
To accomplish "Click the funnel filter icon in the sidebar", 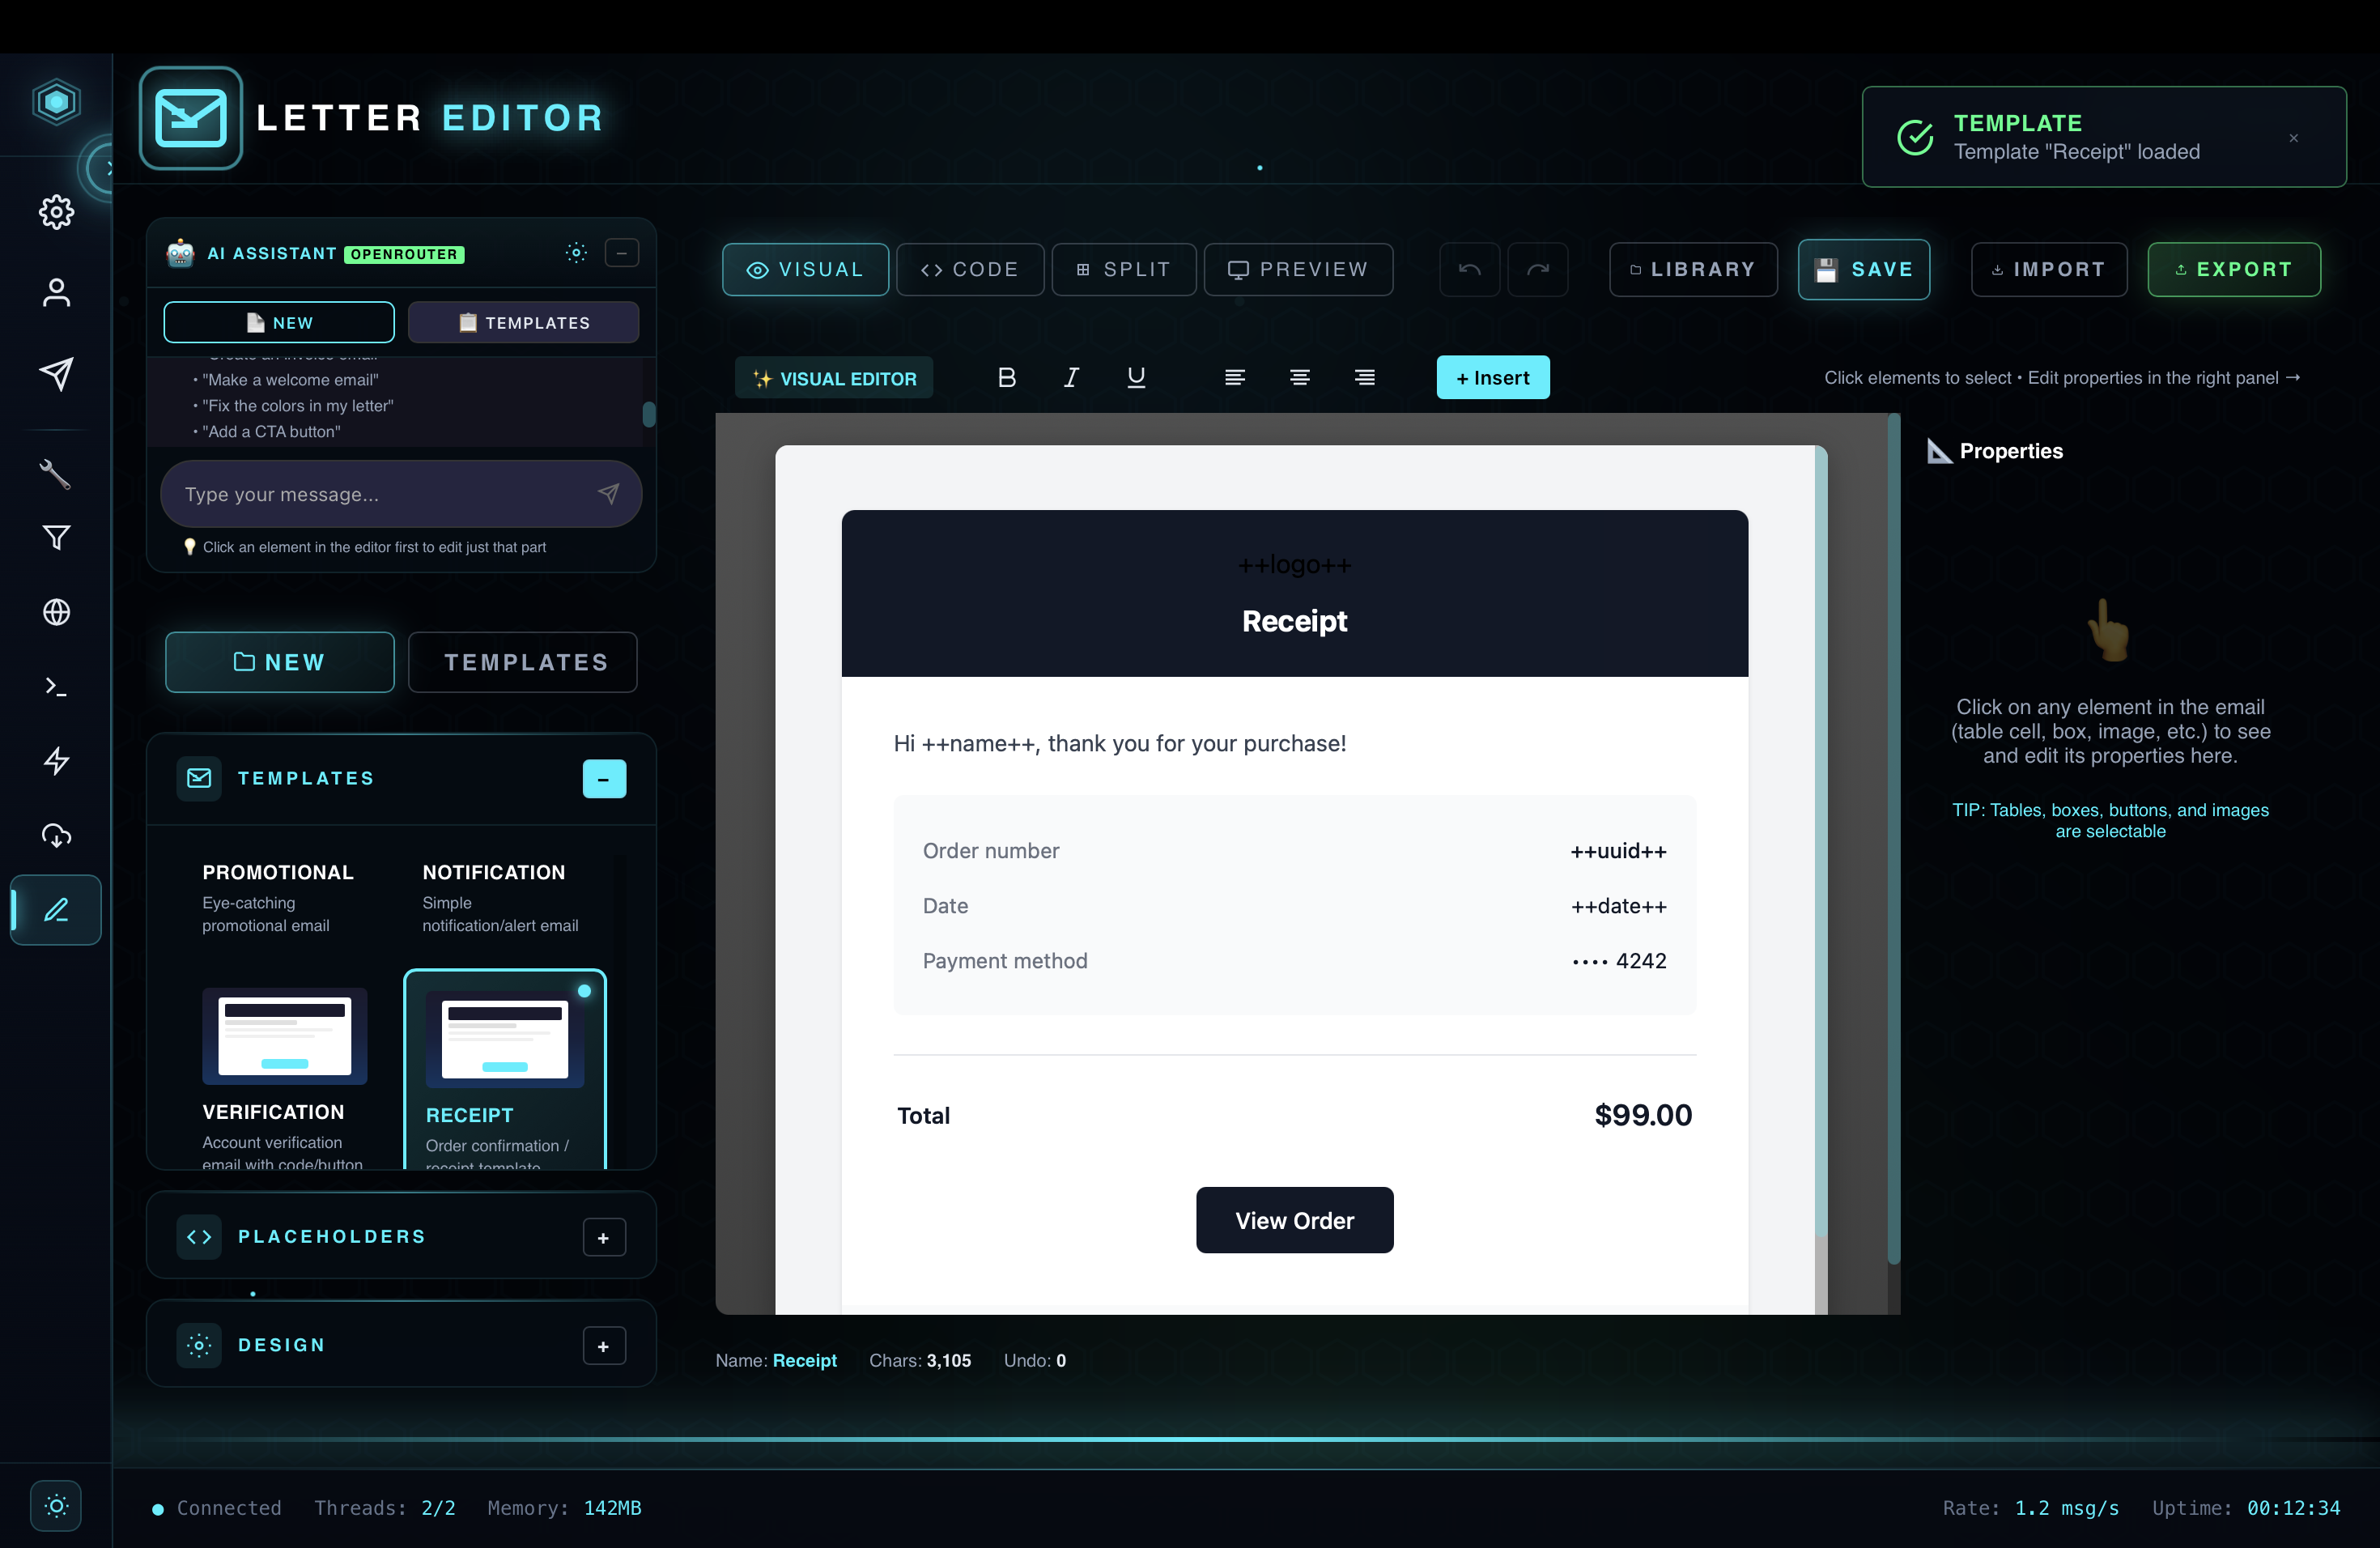I will click(x=56, y=538).
